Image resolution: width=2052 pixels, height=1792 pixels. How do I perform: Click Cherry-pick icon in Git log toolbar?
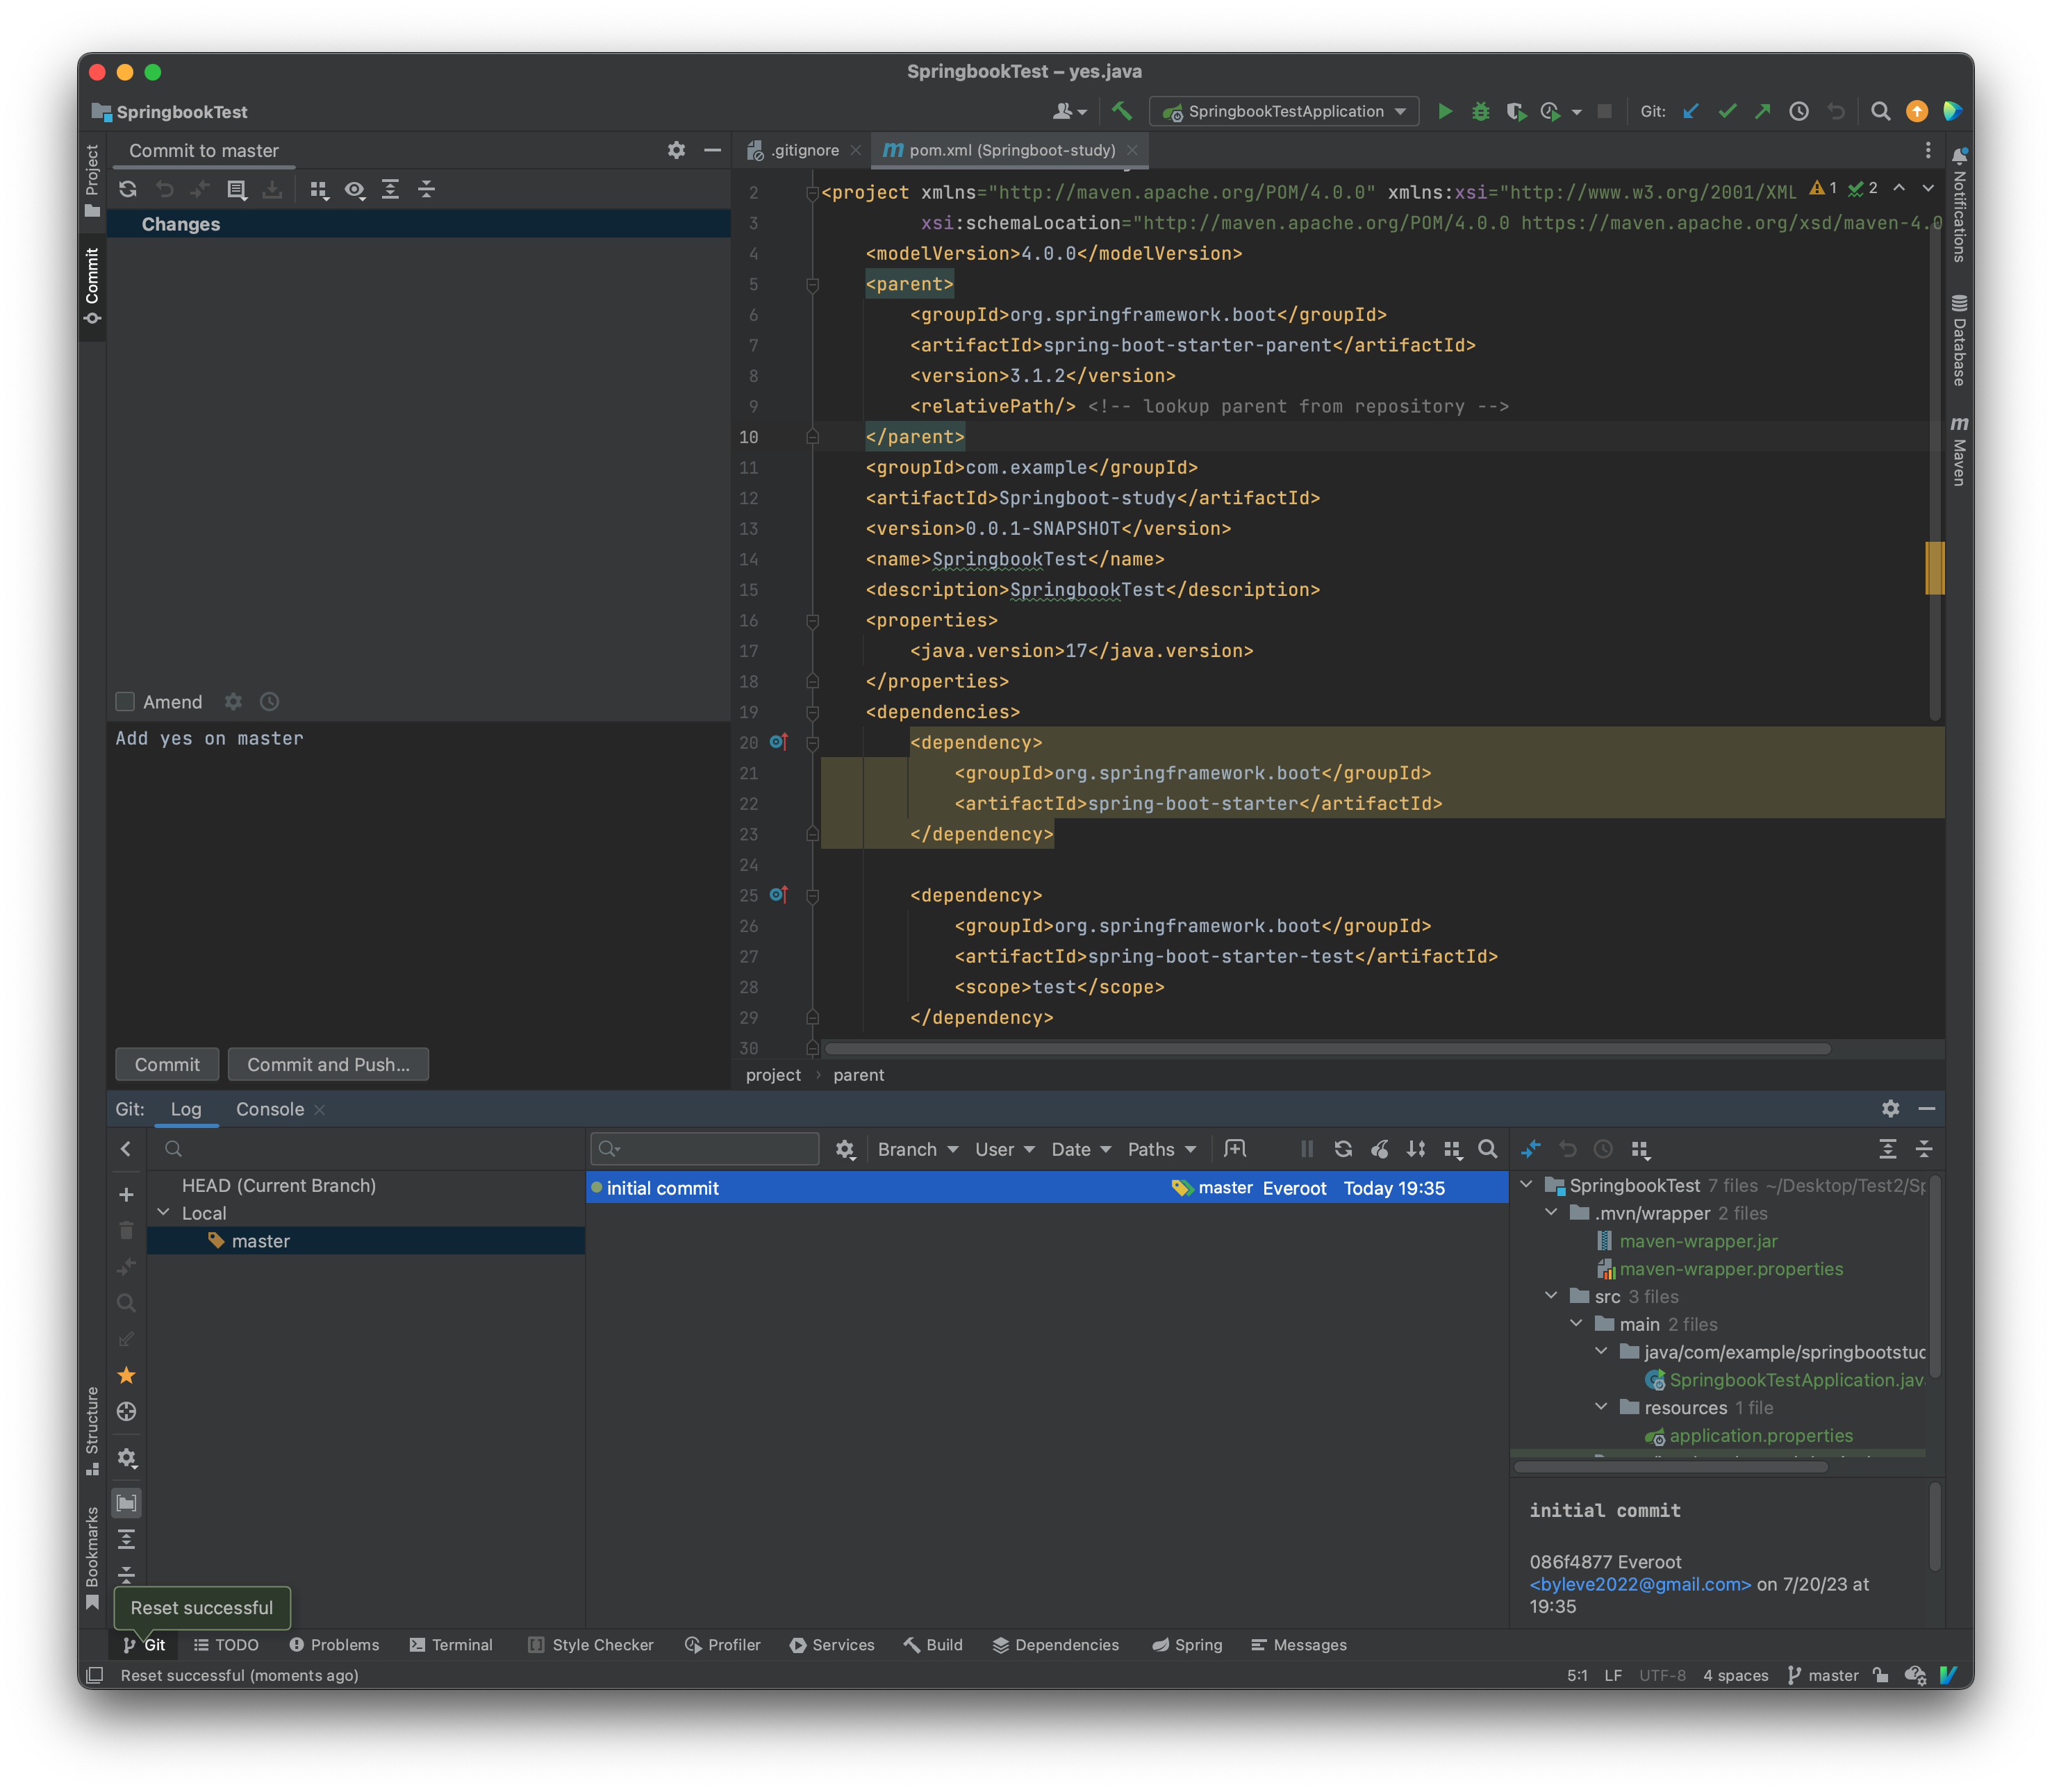click(x=1380, y=1149)
